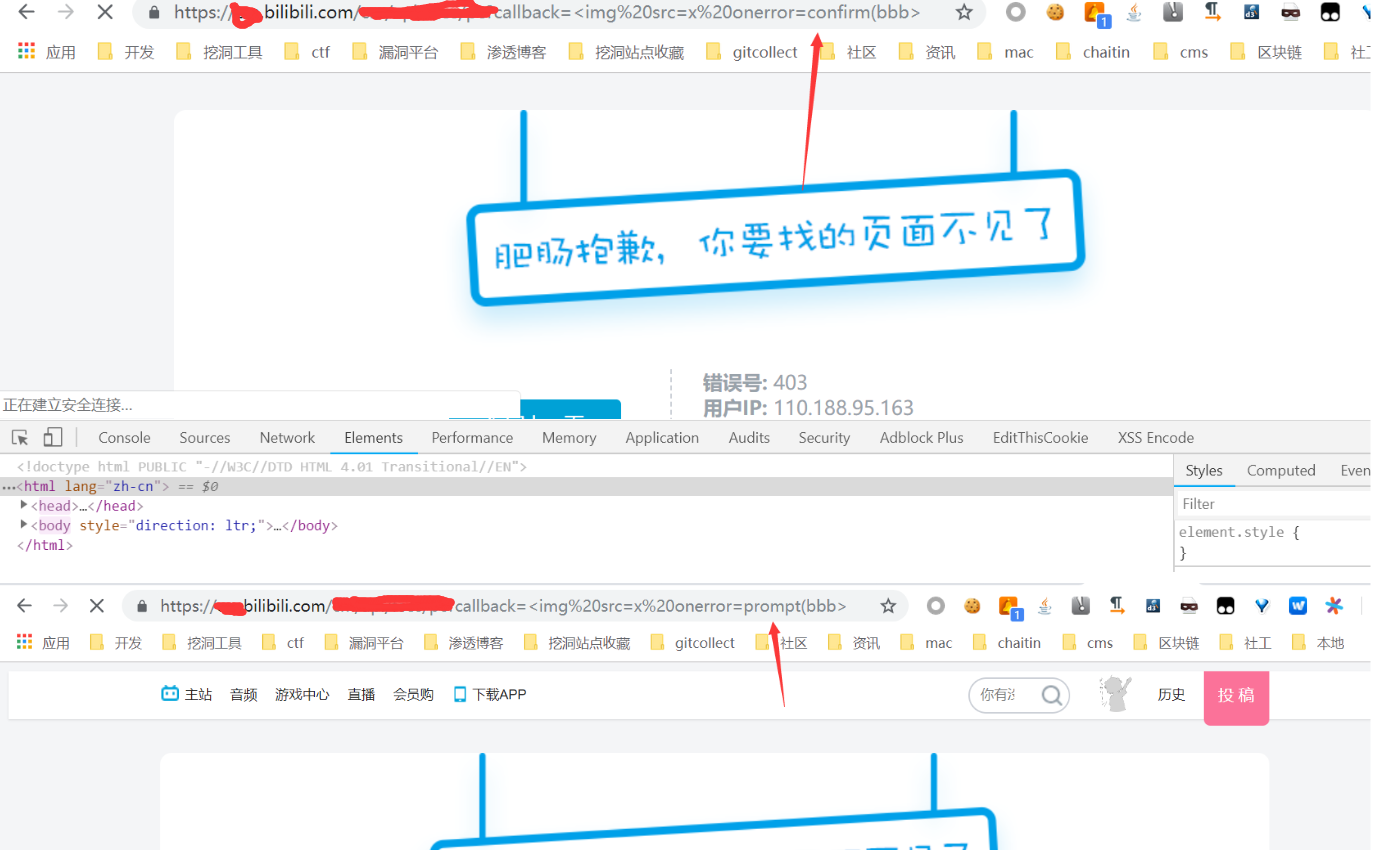Image resolution: width=1375 pixels, height=850 pixels.
Task: Open ctf bookmark folder in top browser
Action: pos(307,52)
